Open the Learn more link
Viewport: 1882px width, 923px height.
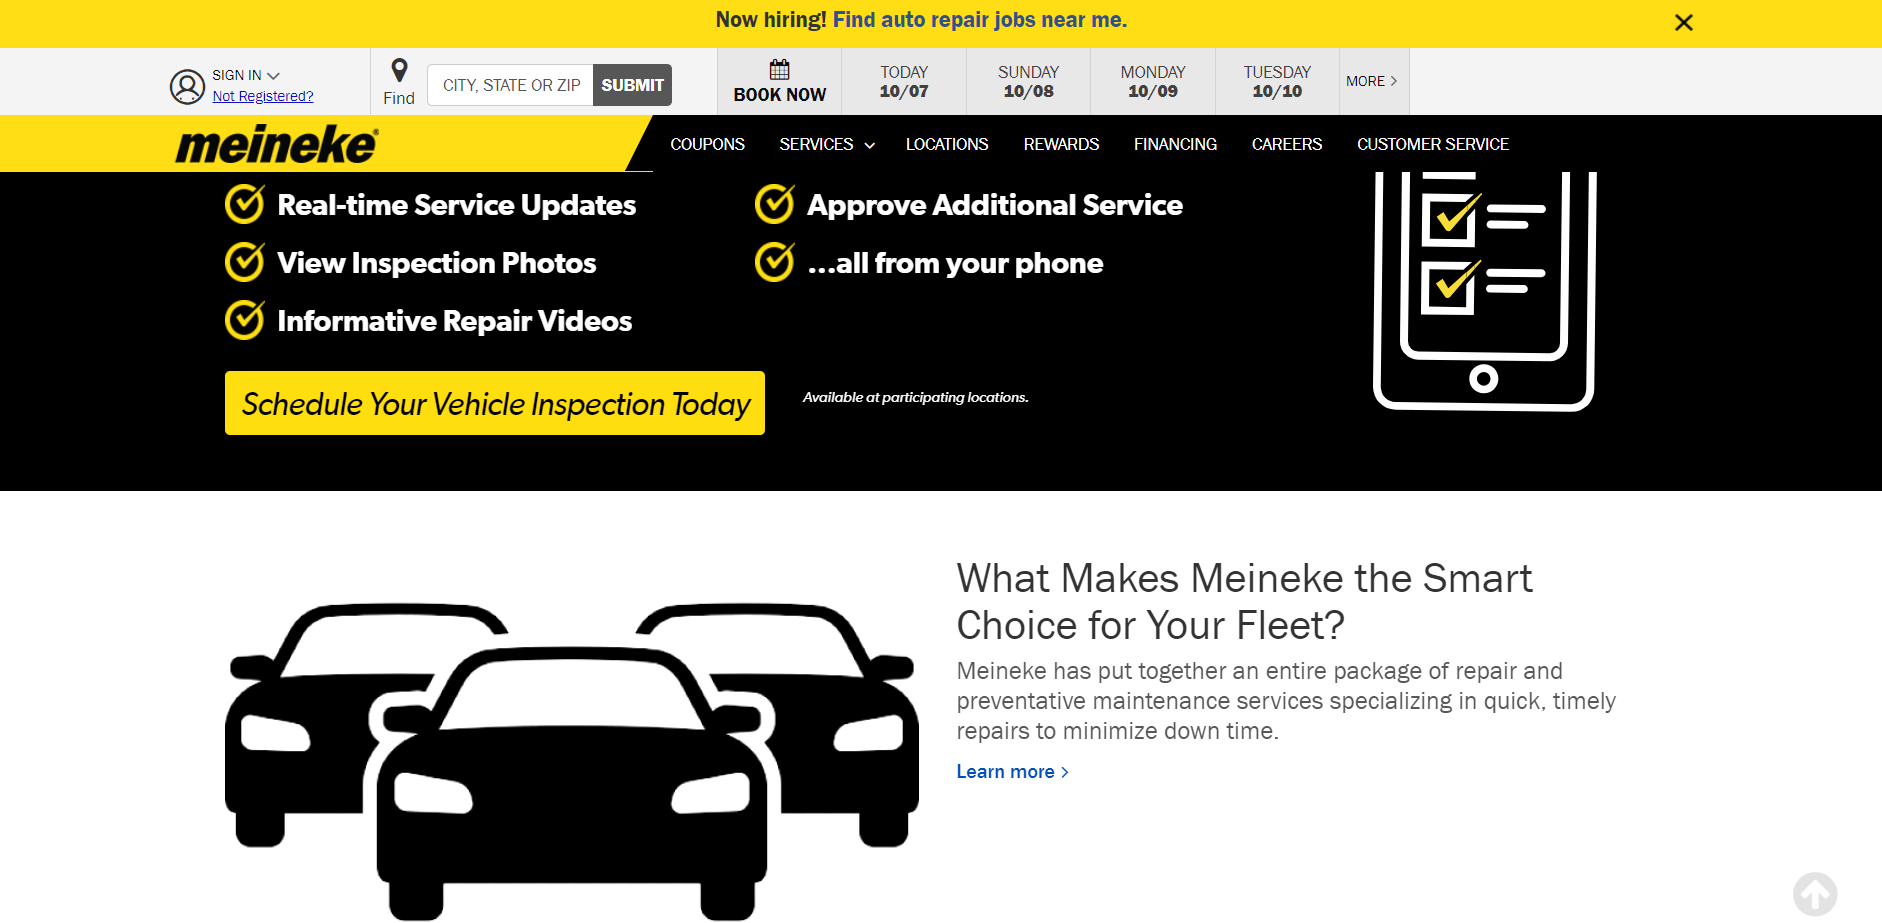click(1005, 771)
